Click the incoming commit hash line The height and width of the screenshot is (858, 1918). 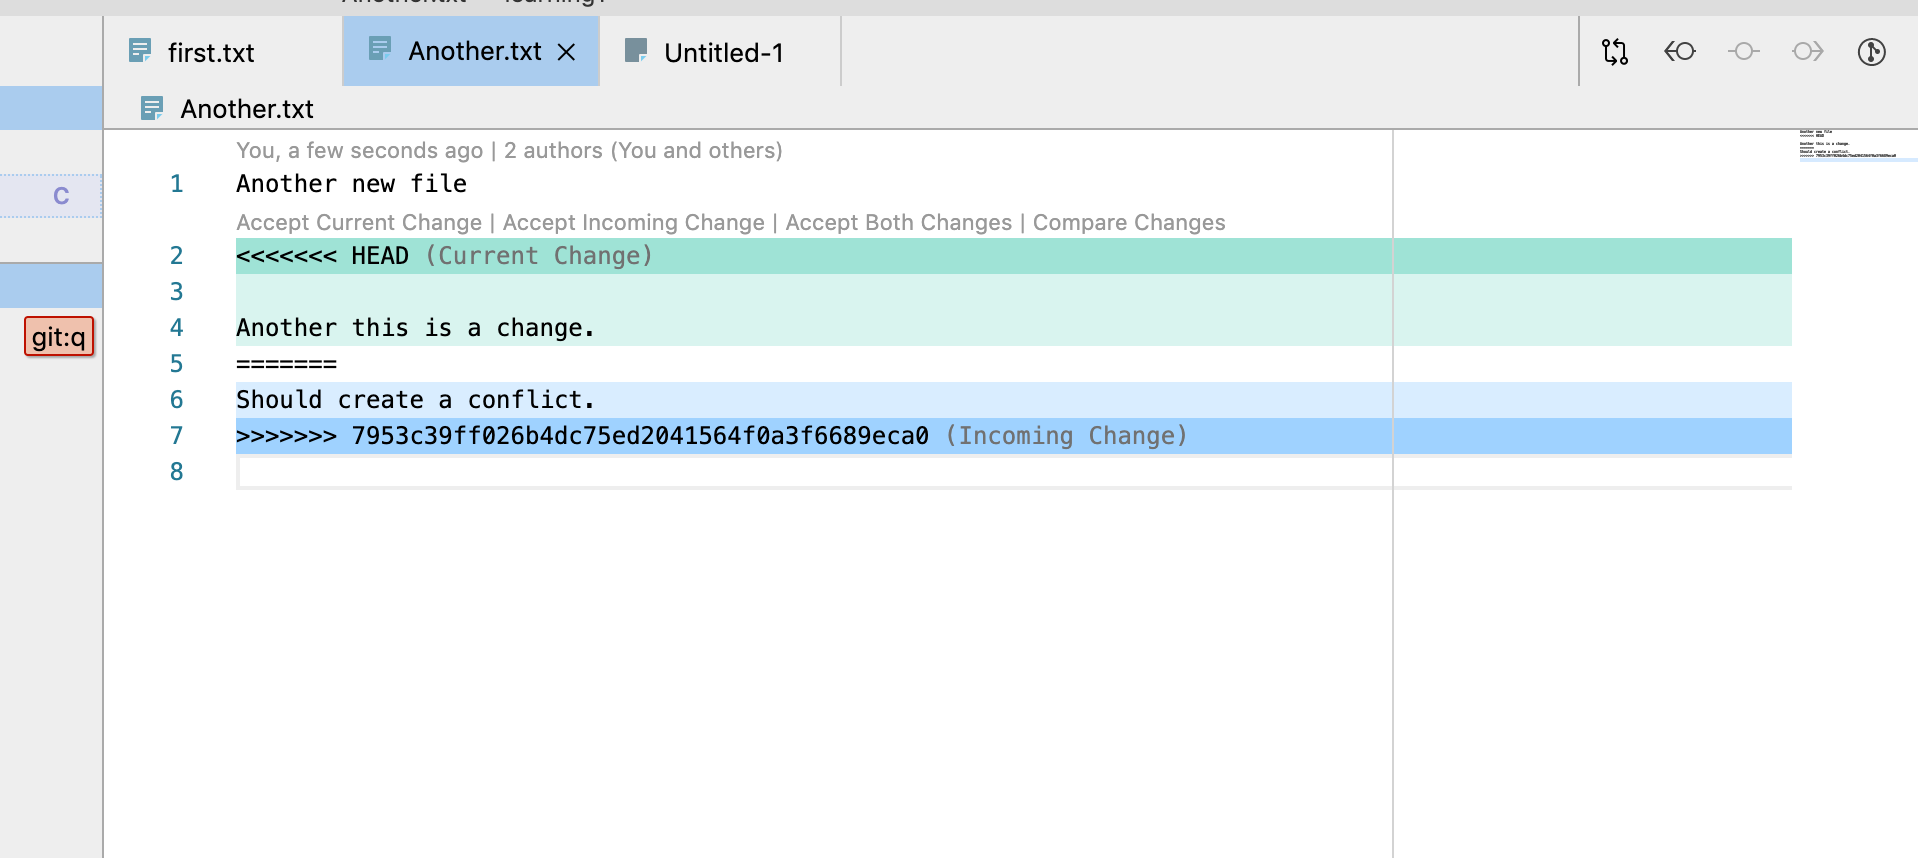(1014, 436)
